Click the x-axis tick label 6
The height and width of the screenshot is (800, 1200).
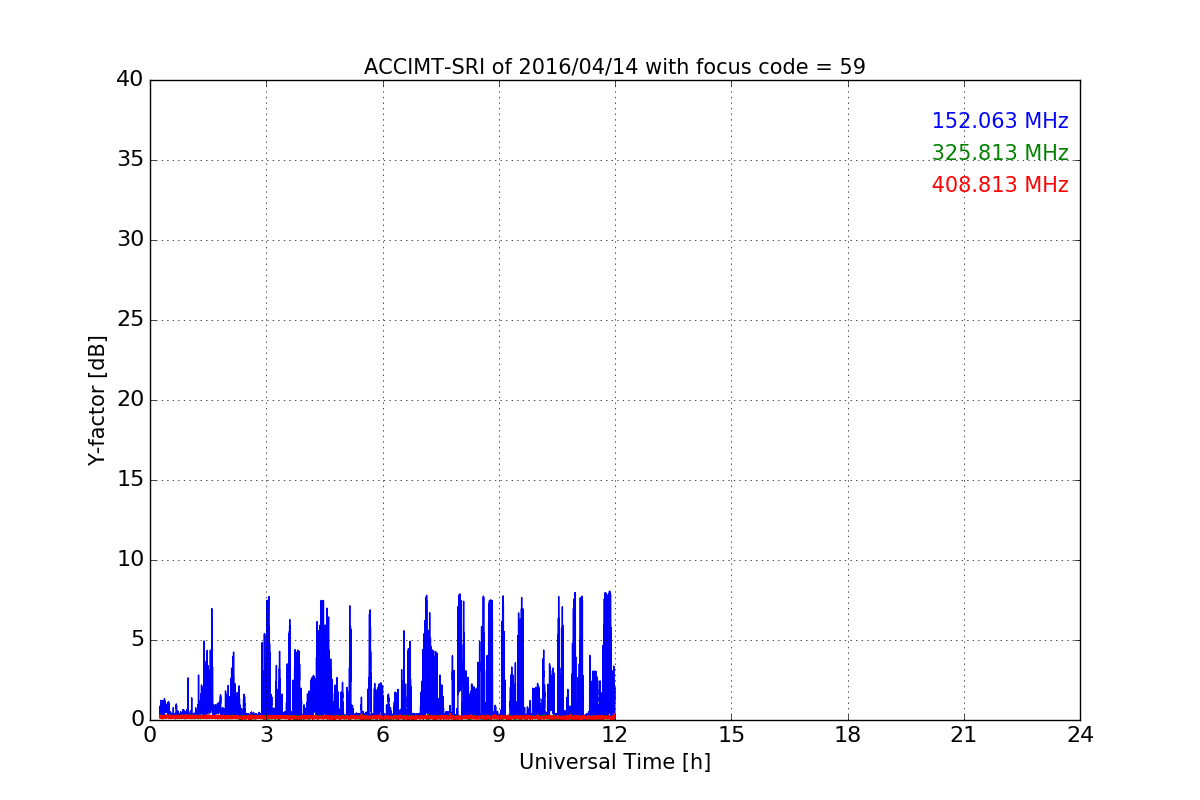coord(382,735)
